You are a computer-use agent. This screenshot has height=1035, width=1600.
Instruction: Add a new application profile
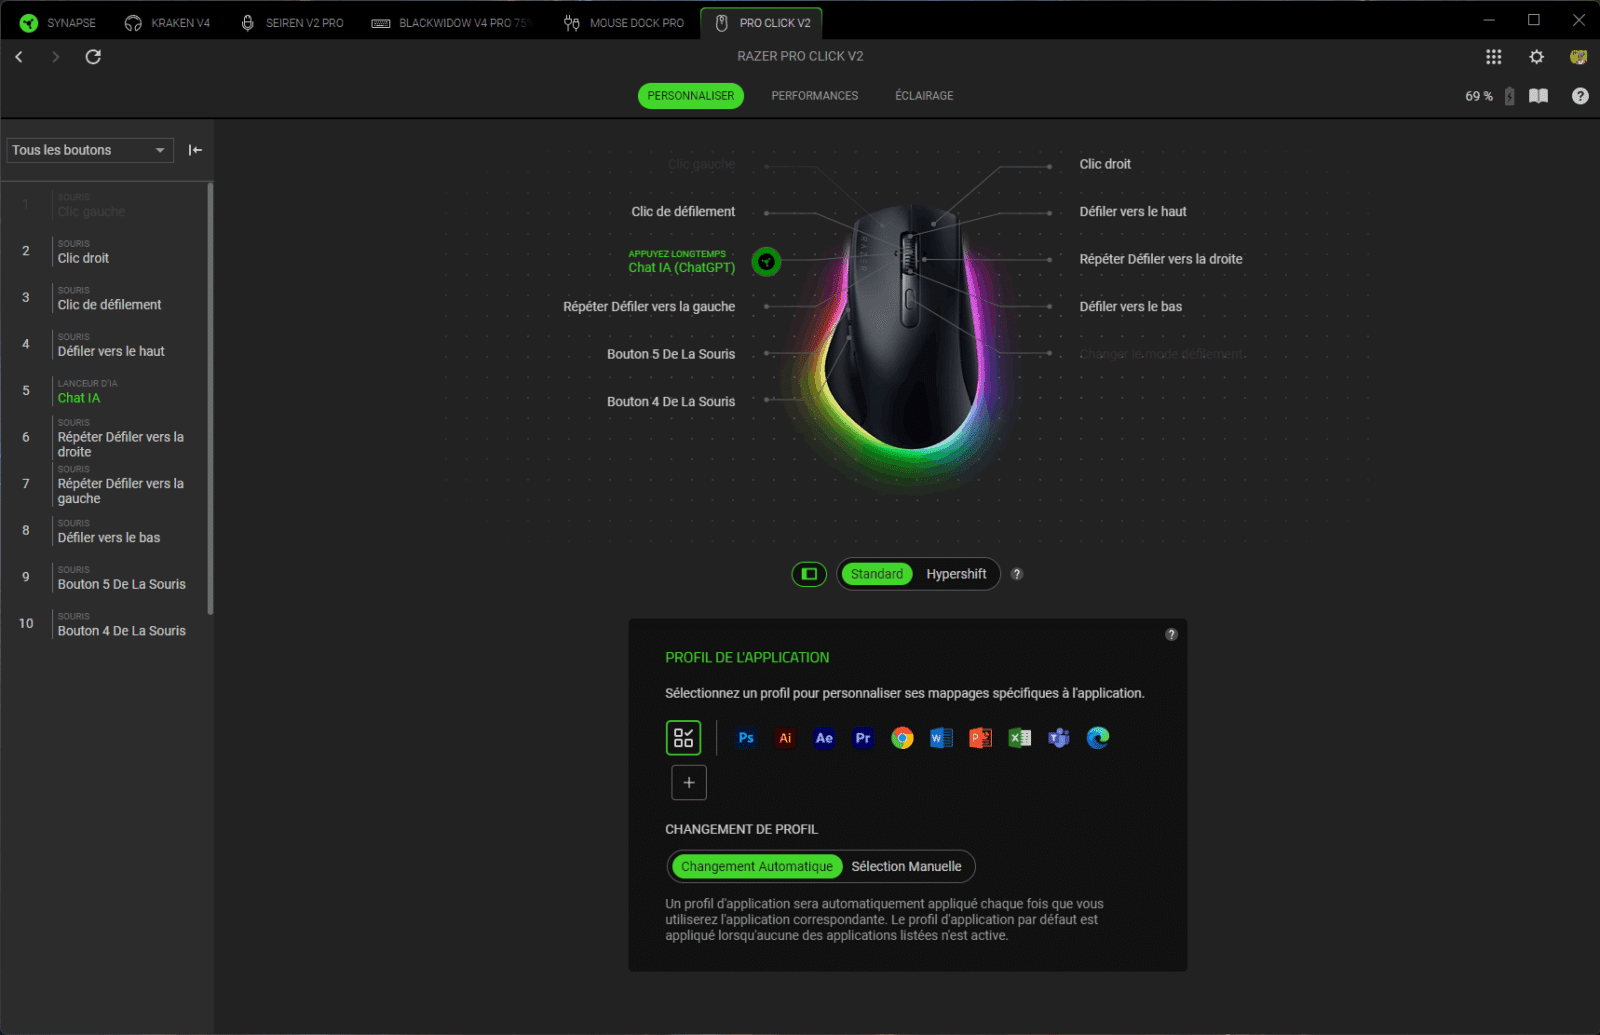point(689,783)
